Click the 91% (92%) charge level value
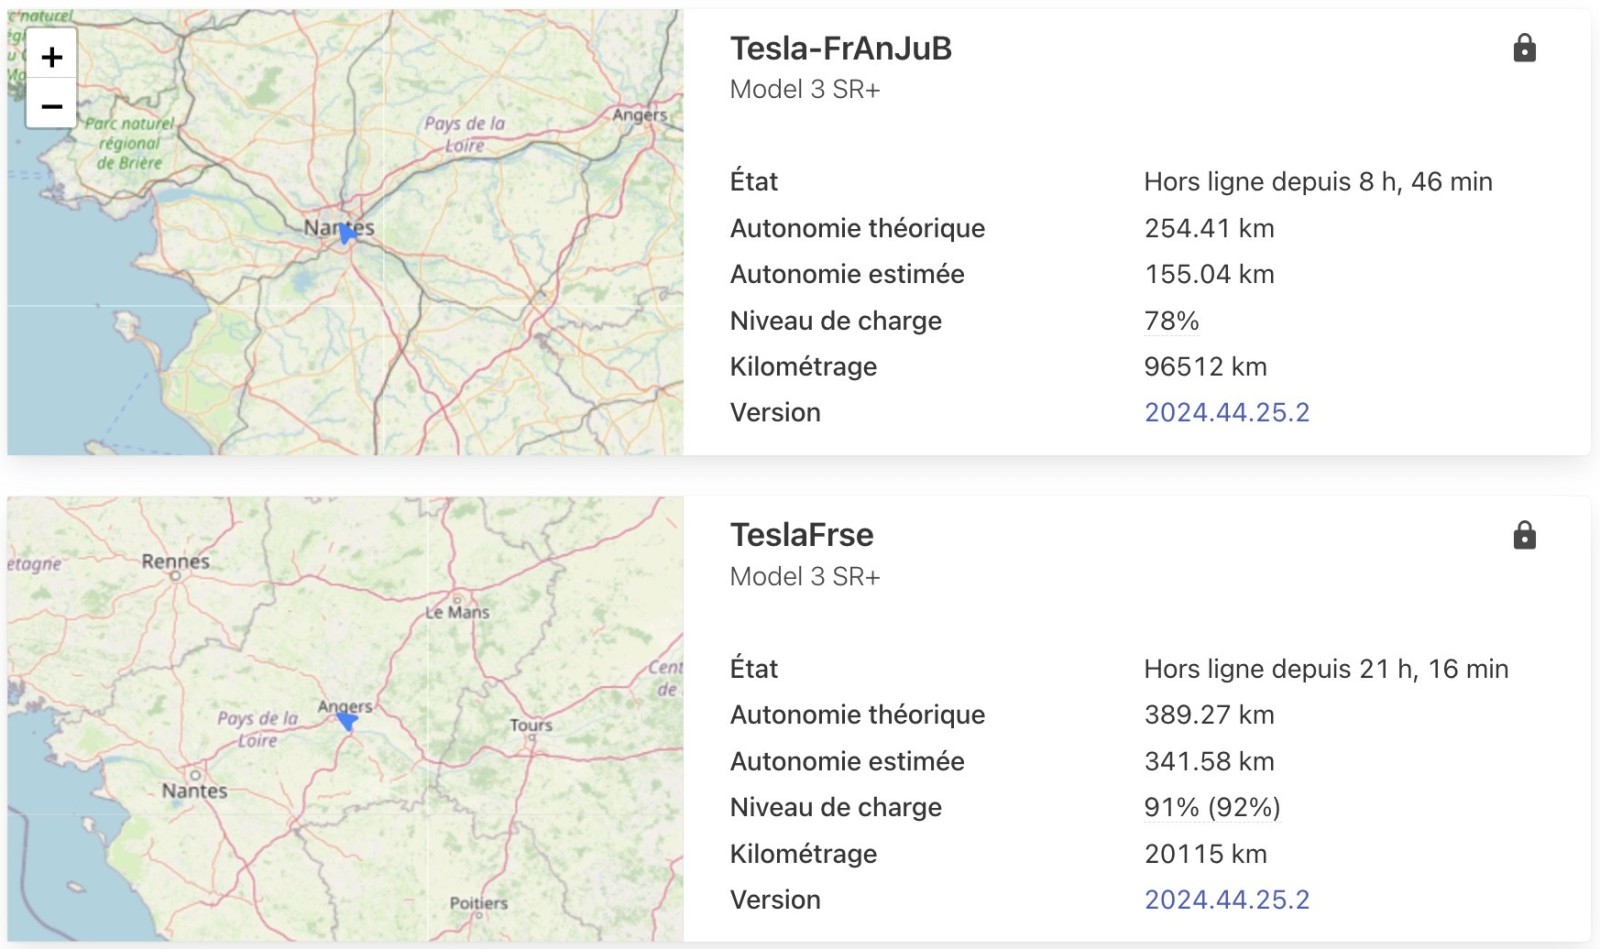Image resolution: width=1600 pixels, height=949 pixels. pyautogui.click(x=1212, y=807)
